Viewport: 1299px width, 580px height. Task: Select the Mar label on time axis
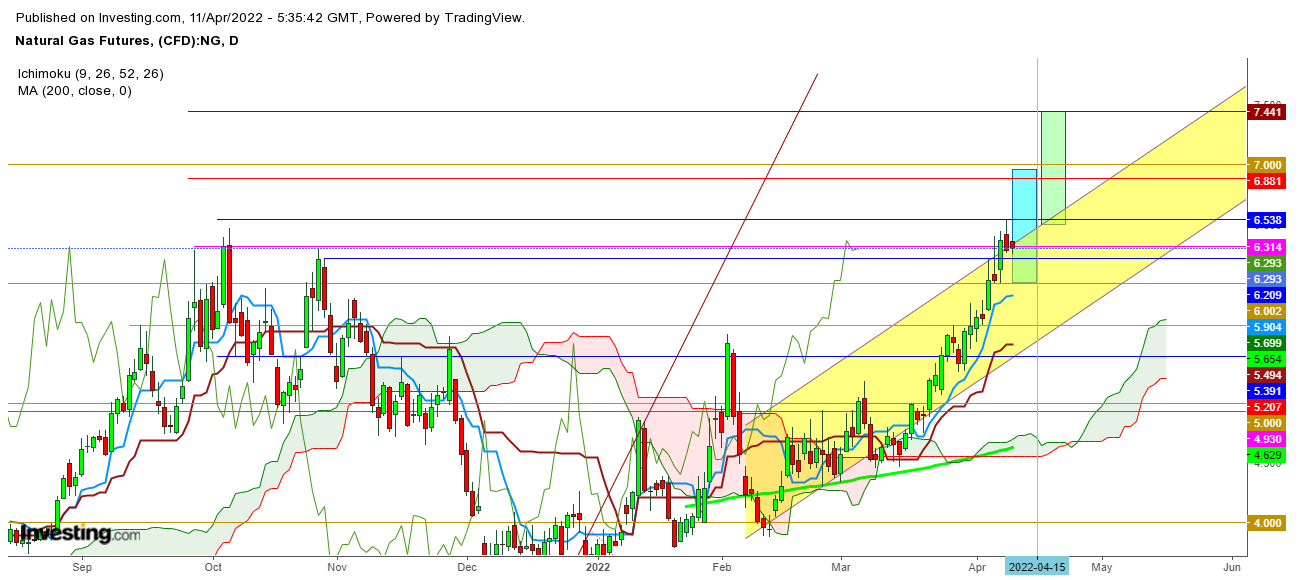point(841,567)
